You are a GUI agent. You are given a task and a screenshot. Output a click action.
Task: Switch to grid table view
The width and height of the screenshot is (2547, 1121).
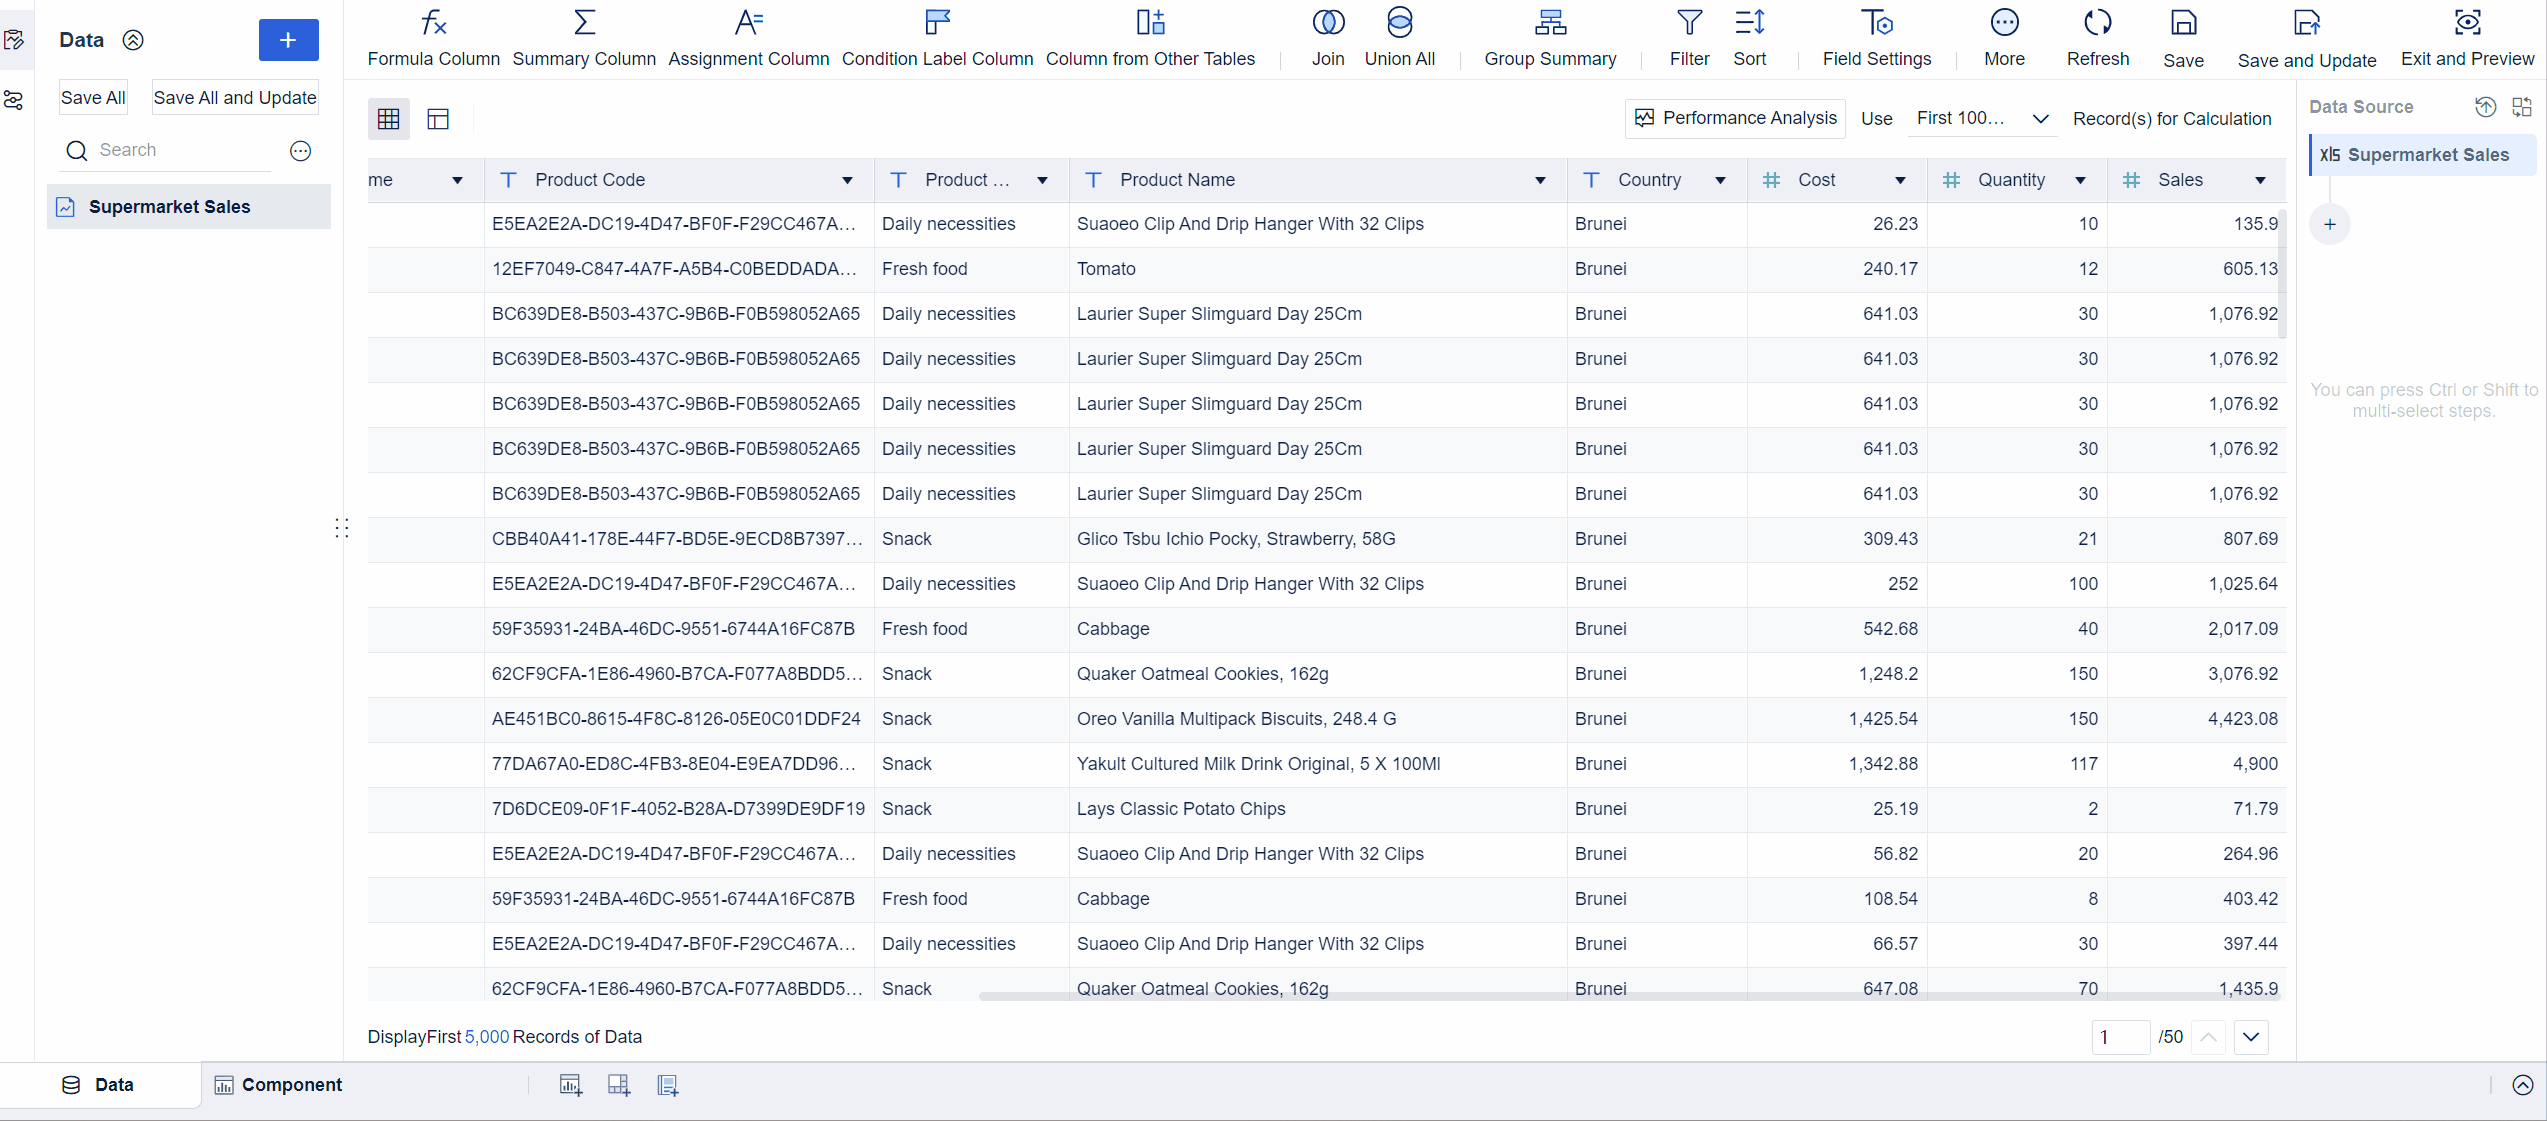point(389,119)
